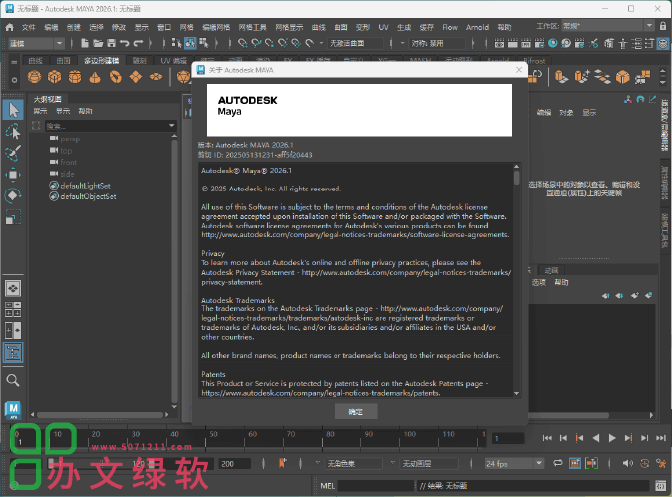Toggle the Outliner panel button in left sidebar
This screenshot has width=672, height=497.
pos(13,353)
